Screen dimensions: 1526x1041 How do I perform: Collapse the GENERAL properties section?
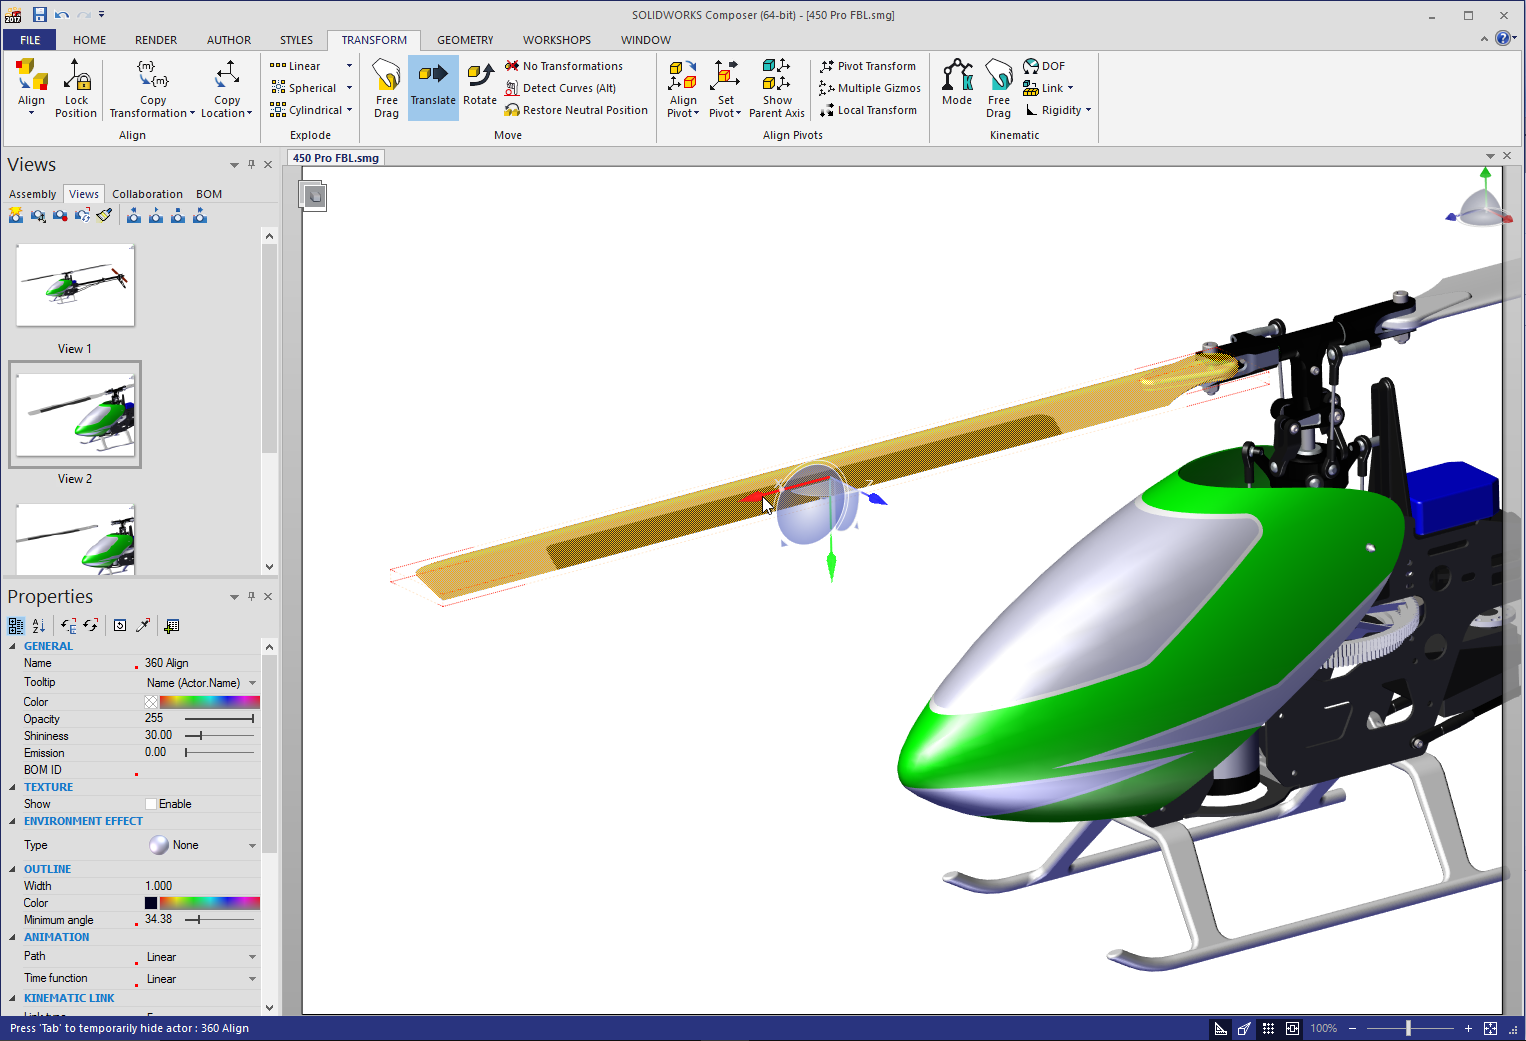[12, 646]
